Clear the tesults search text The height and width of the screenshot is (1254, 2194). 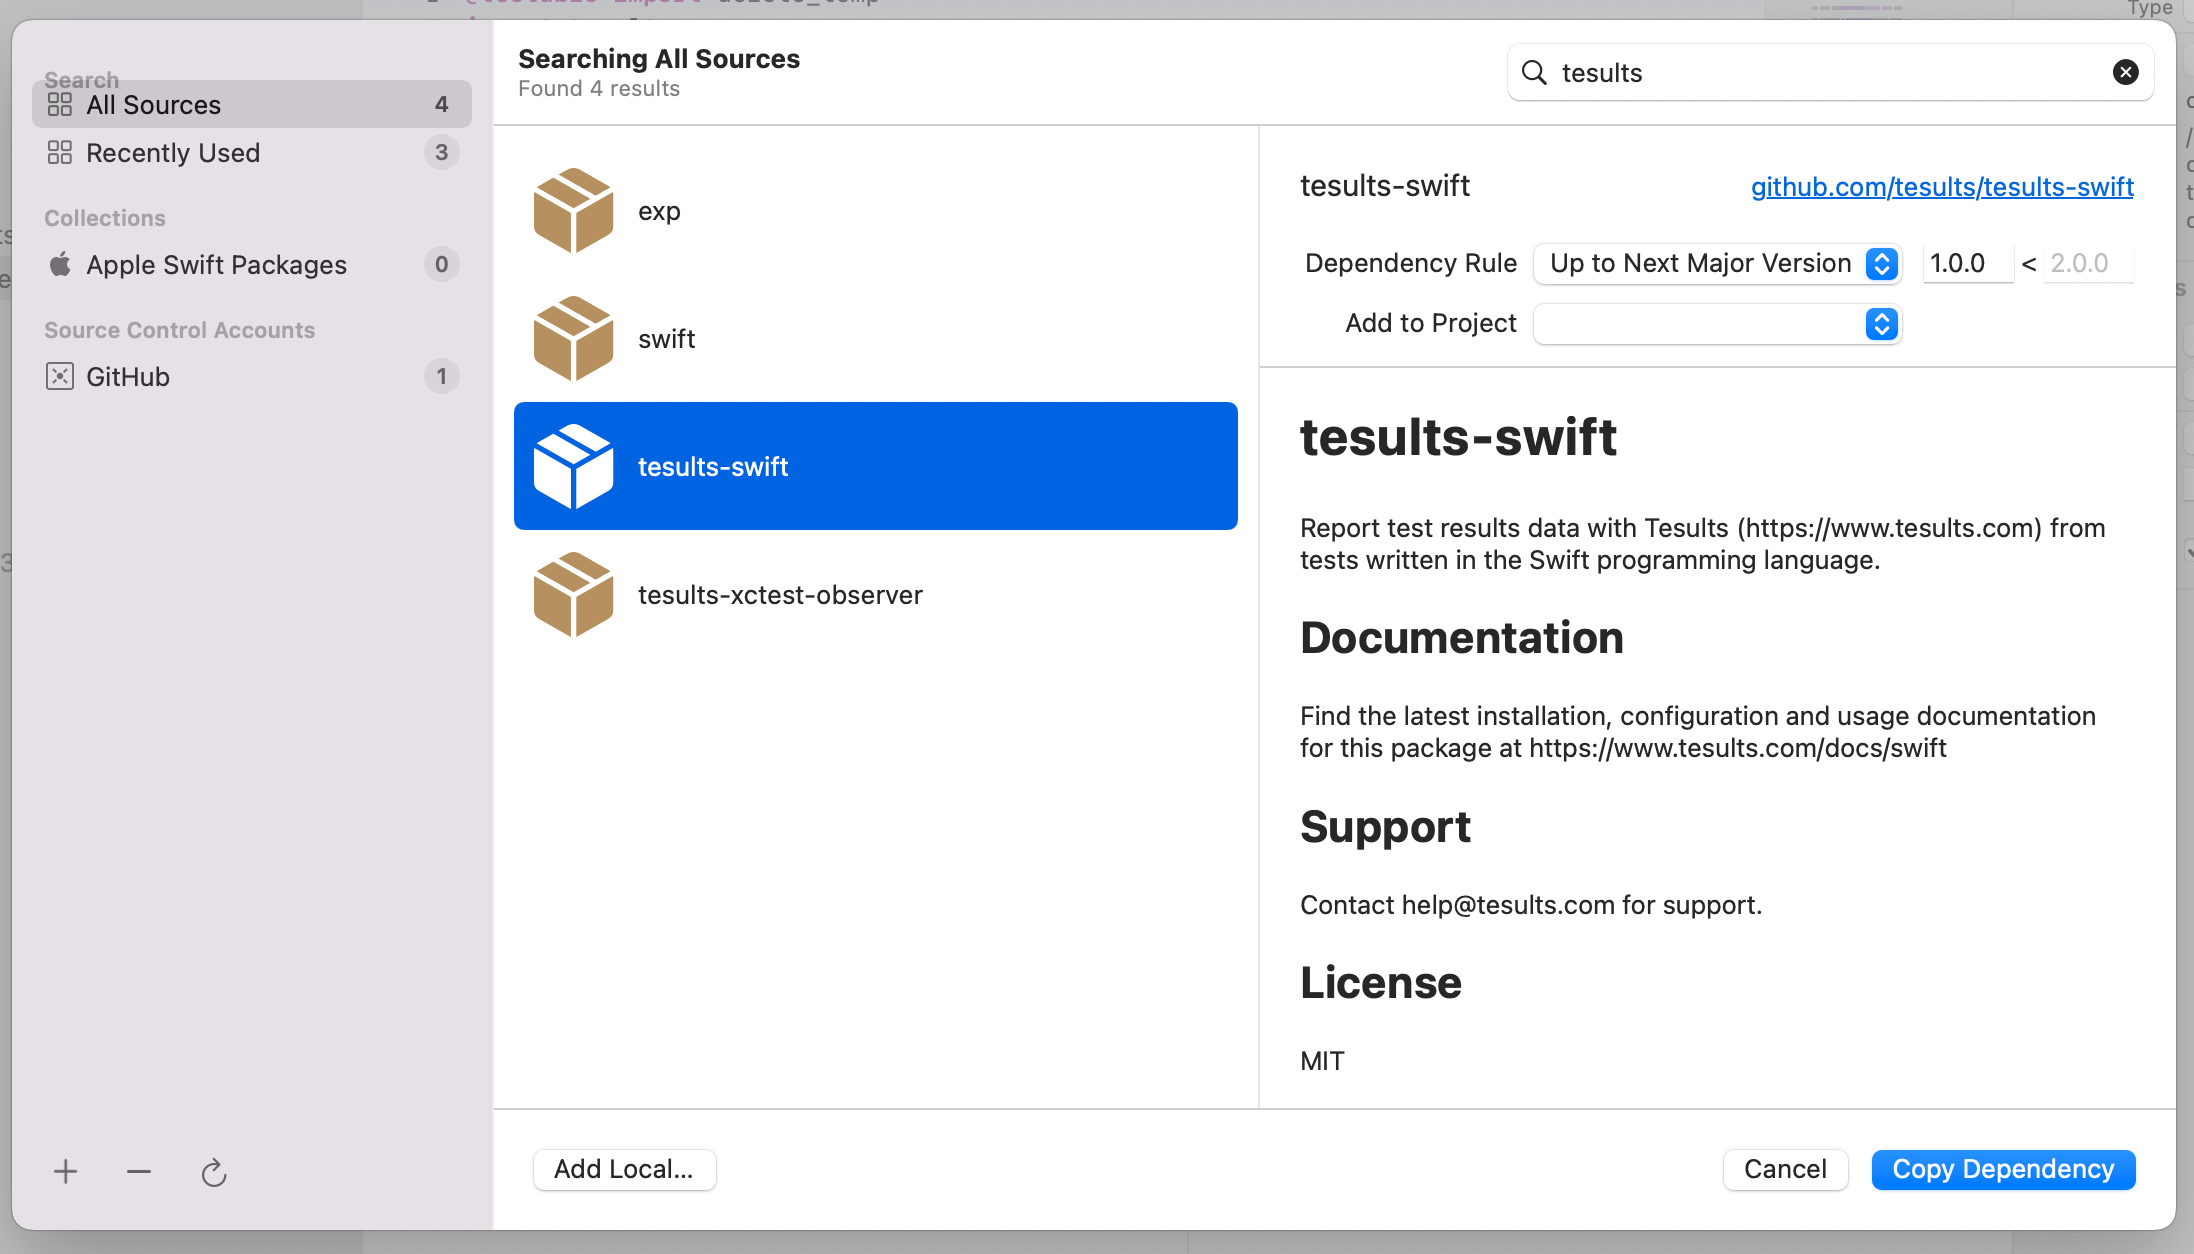point(2126,72)
